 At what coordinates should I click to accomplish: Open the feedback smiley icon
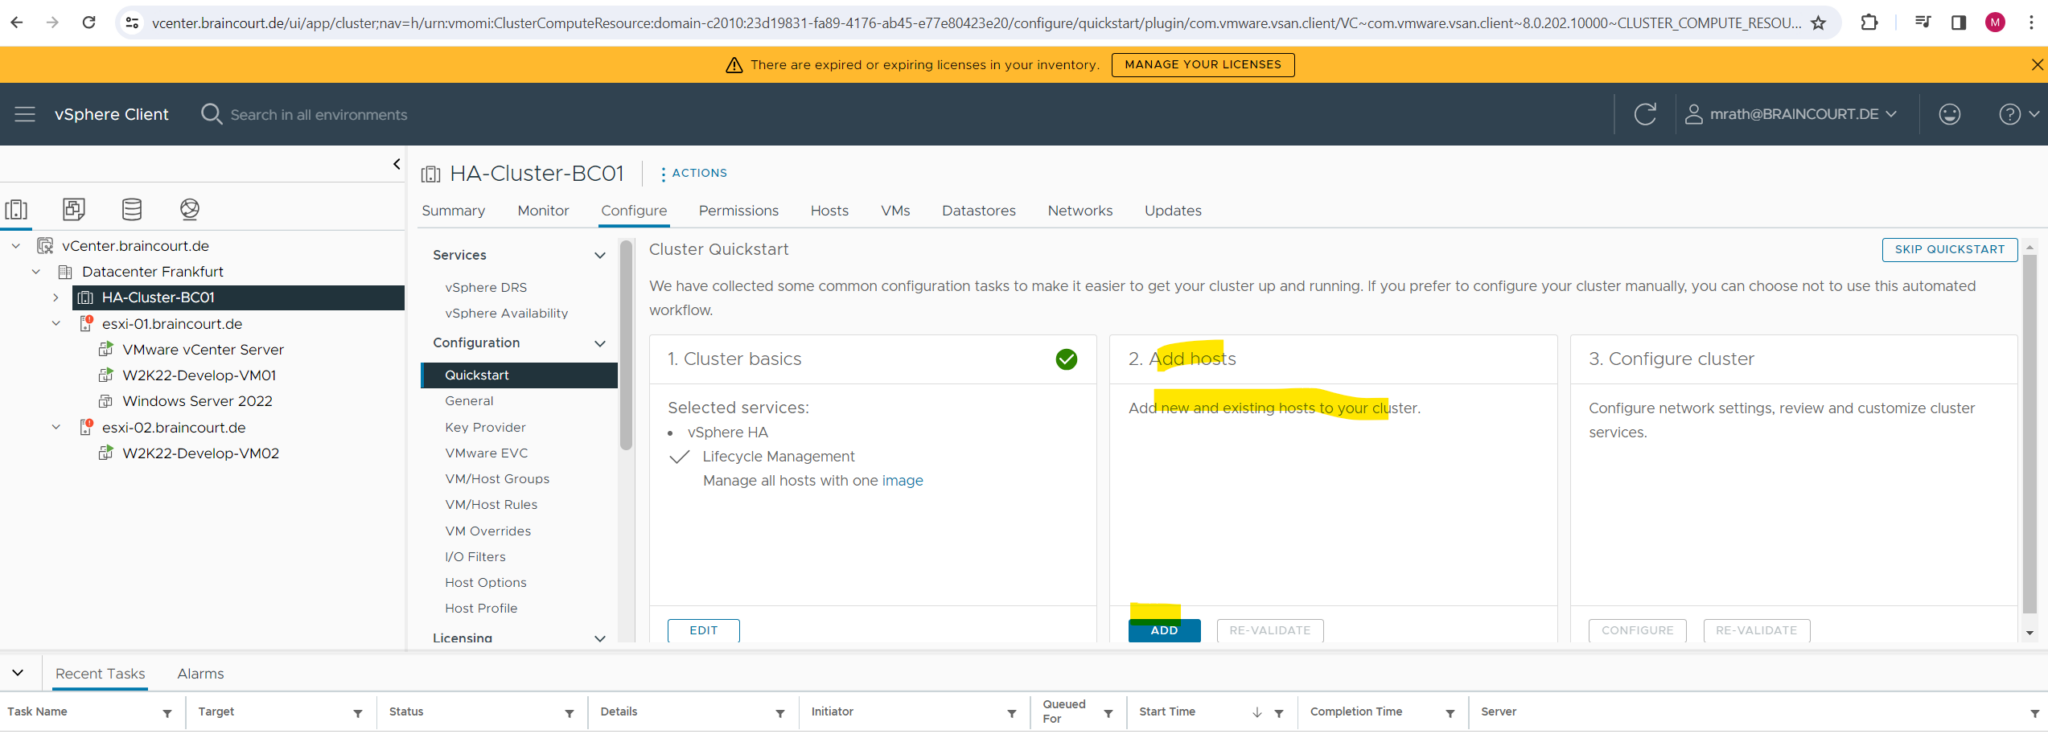[x=1949, y=114]
